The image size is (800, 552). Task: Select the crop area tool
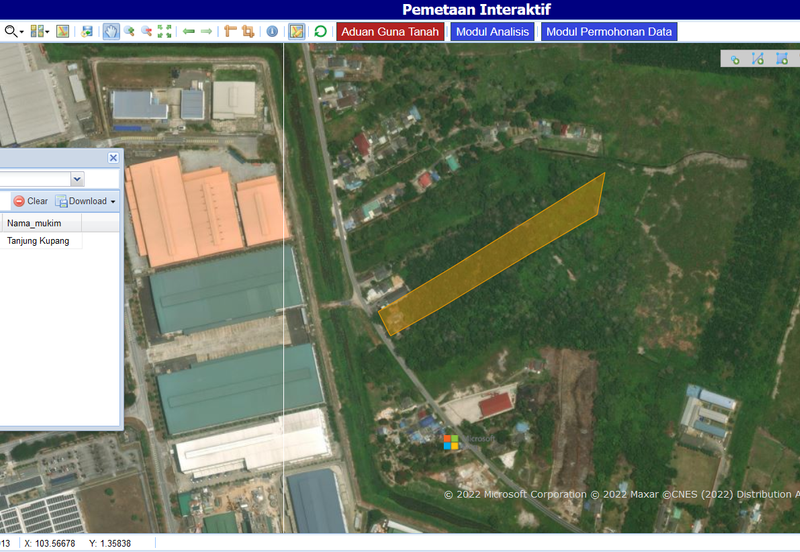click(x=248, y=32)
